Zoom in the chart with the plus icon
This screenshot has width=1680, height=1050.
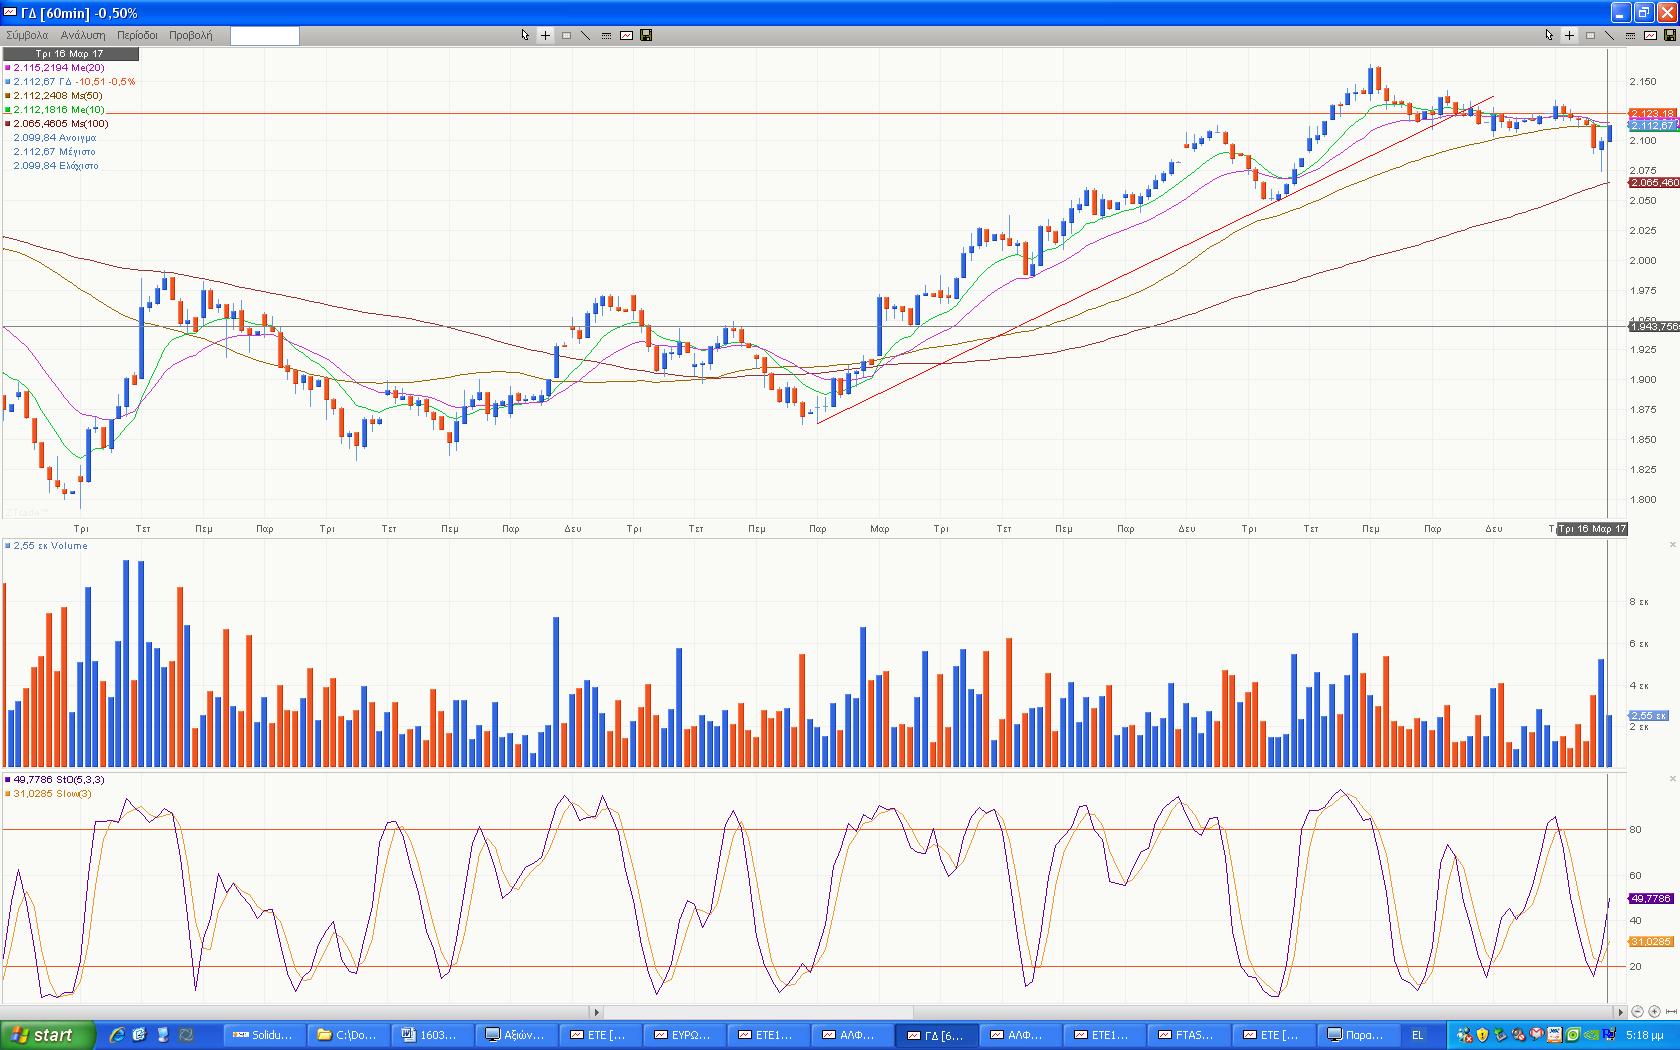click(x=1655, y=1012)
